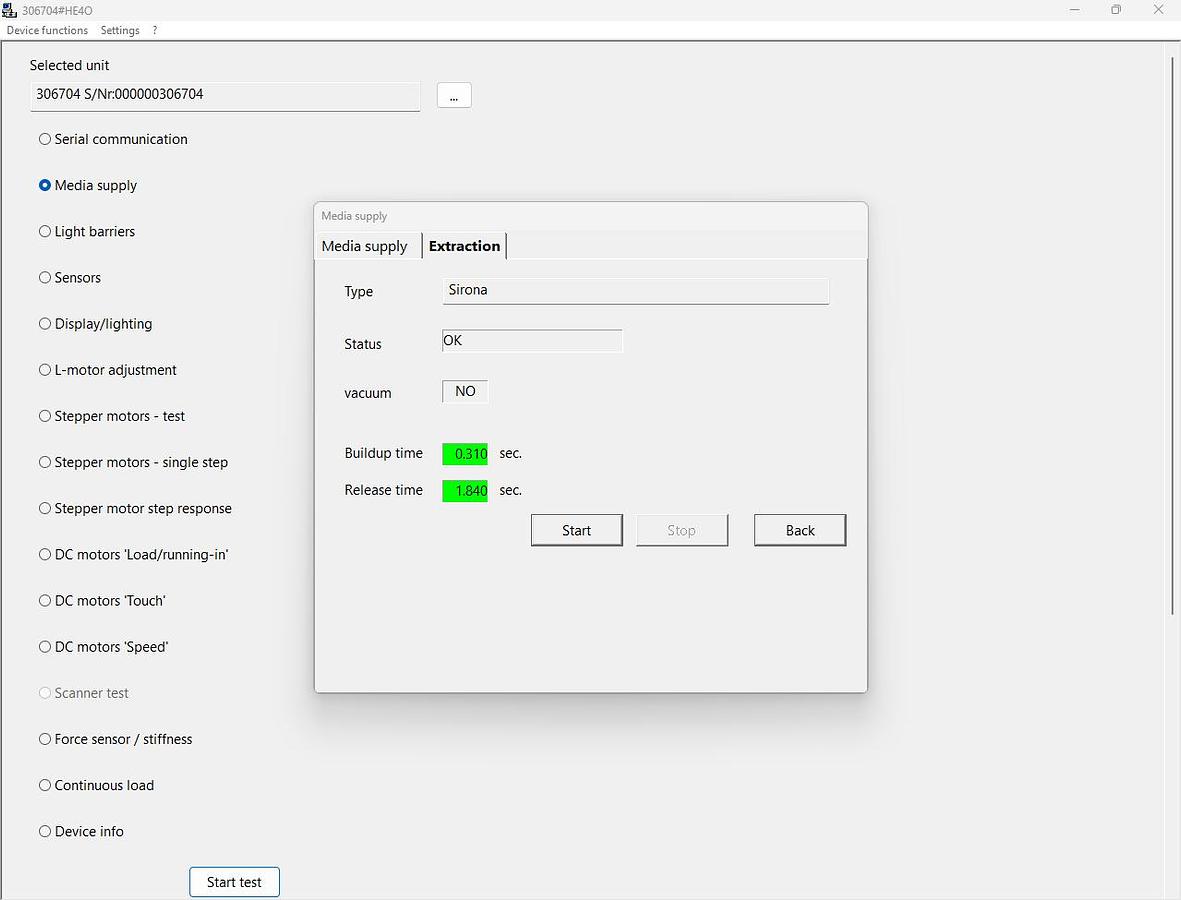Click Back in the Media supply dialog
Image resolution: width=1181 pixels, height=900 pixels.
800,530
